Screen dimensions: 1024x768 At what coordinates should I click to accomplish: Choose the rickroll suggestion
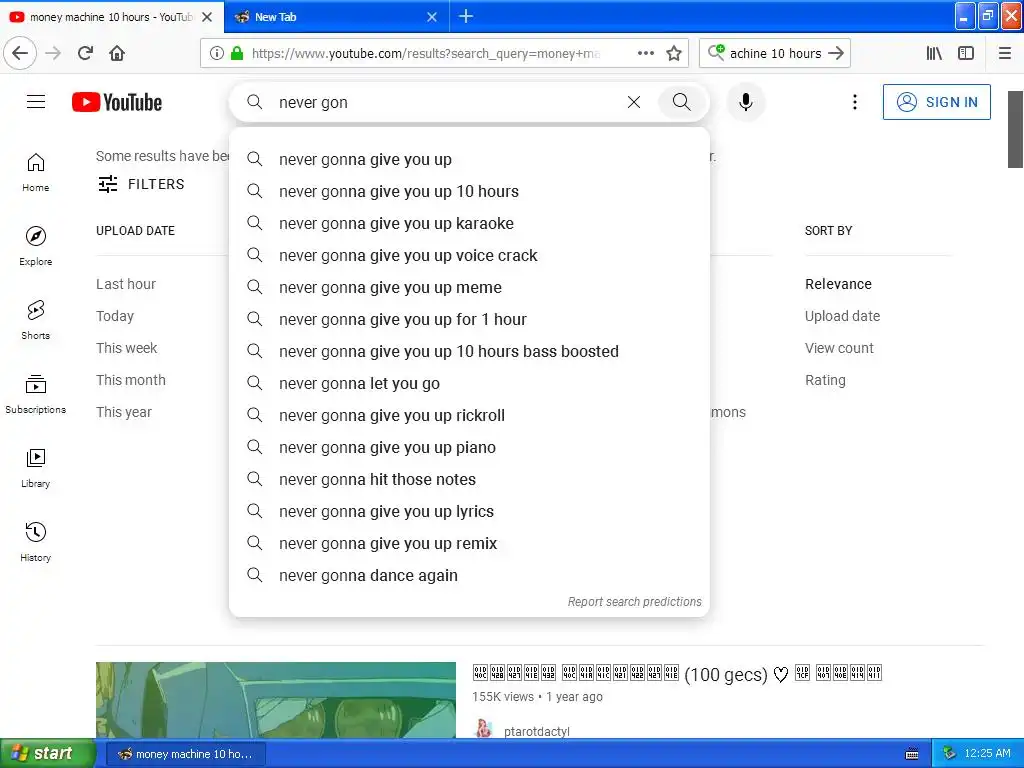pos(469,415)
